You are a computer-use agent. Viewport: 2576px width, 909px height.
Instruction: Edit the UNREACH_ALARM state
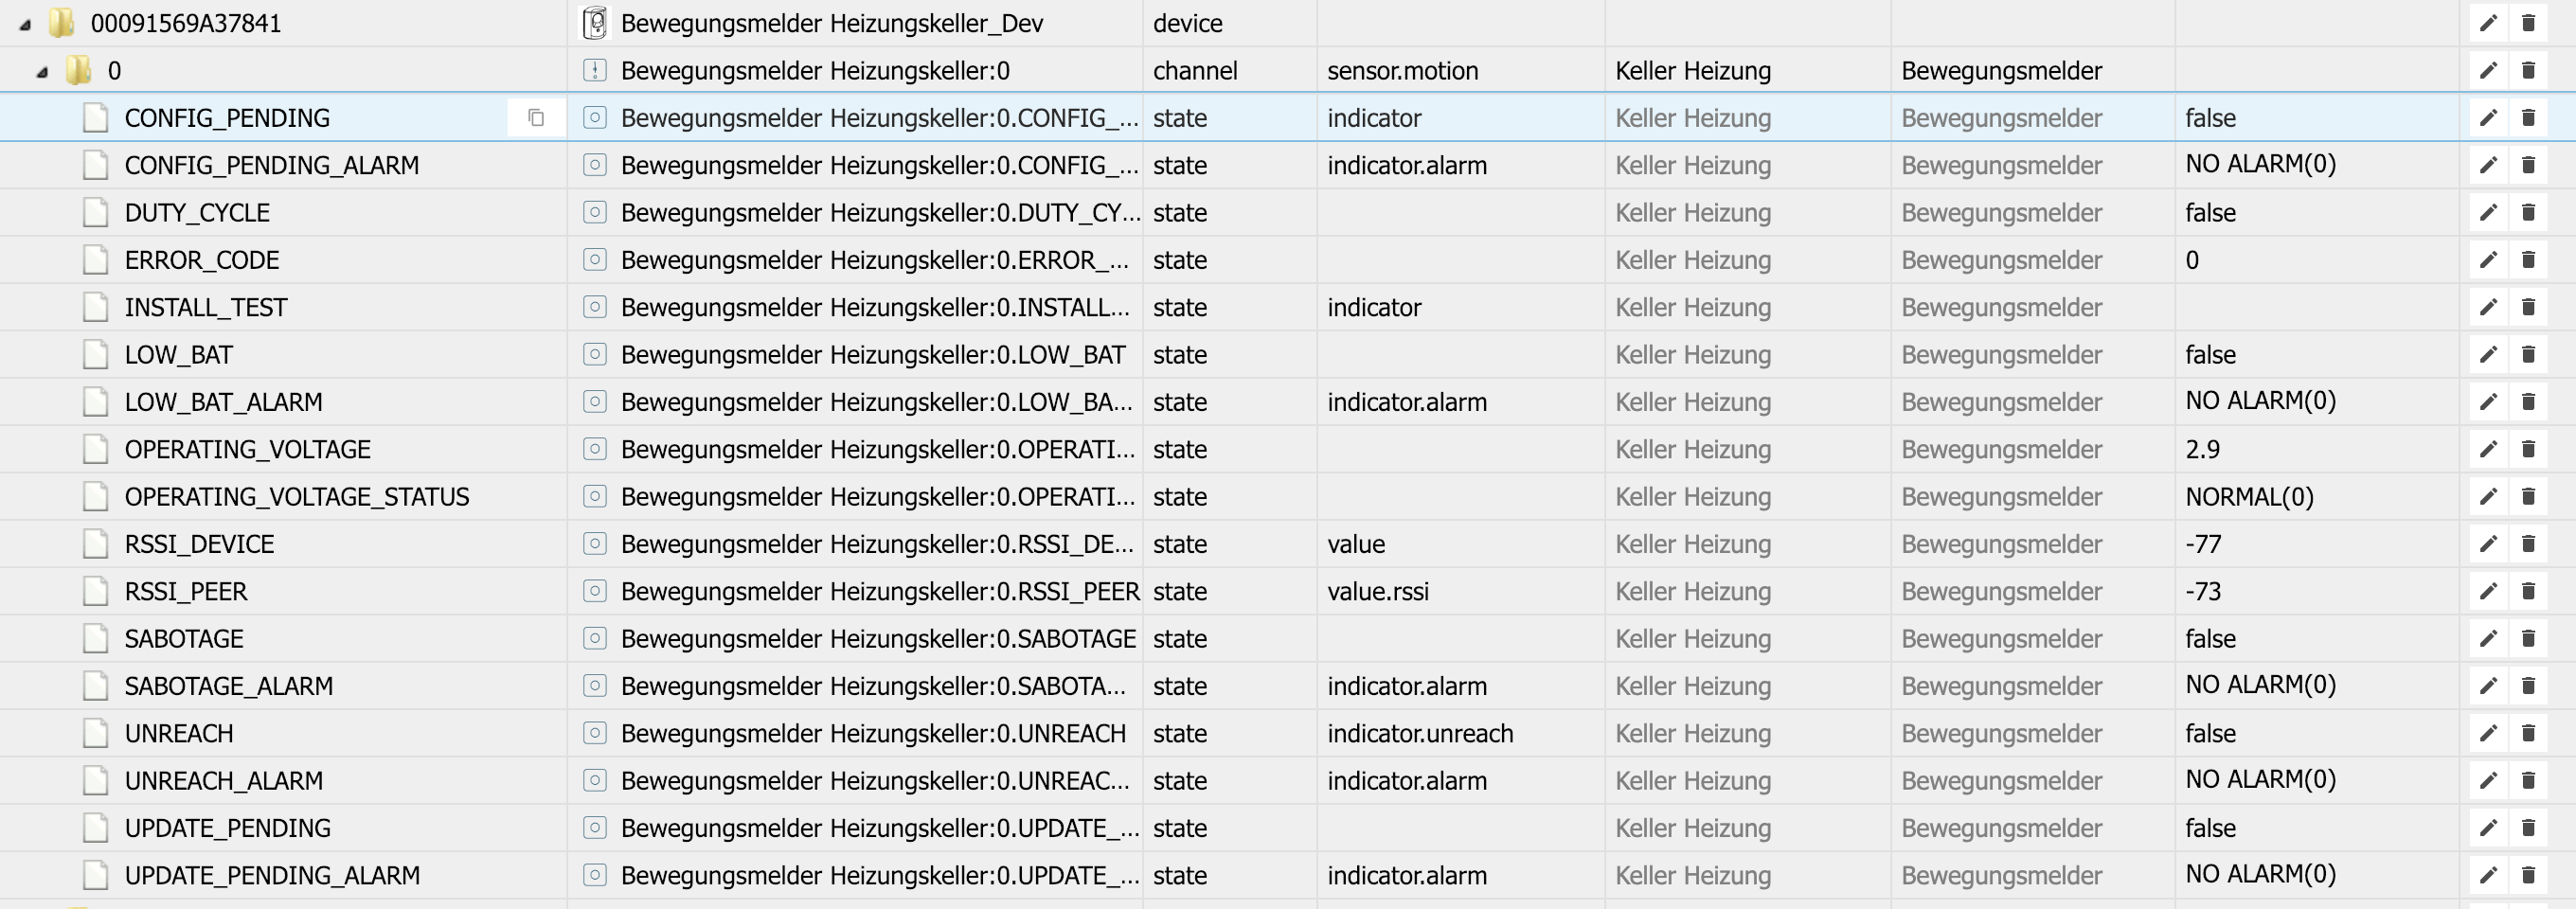pyautogui.click(x=2488, y=780)
